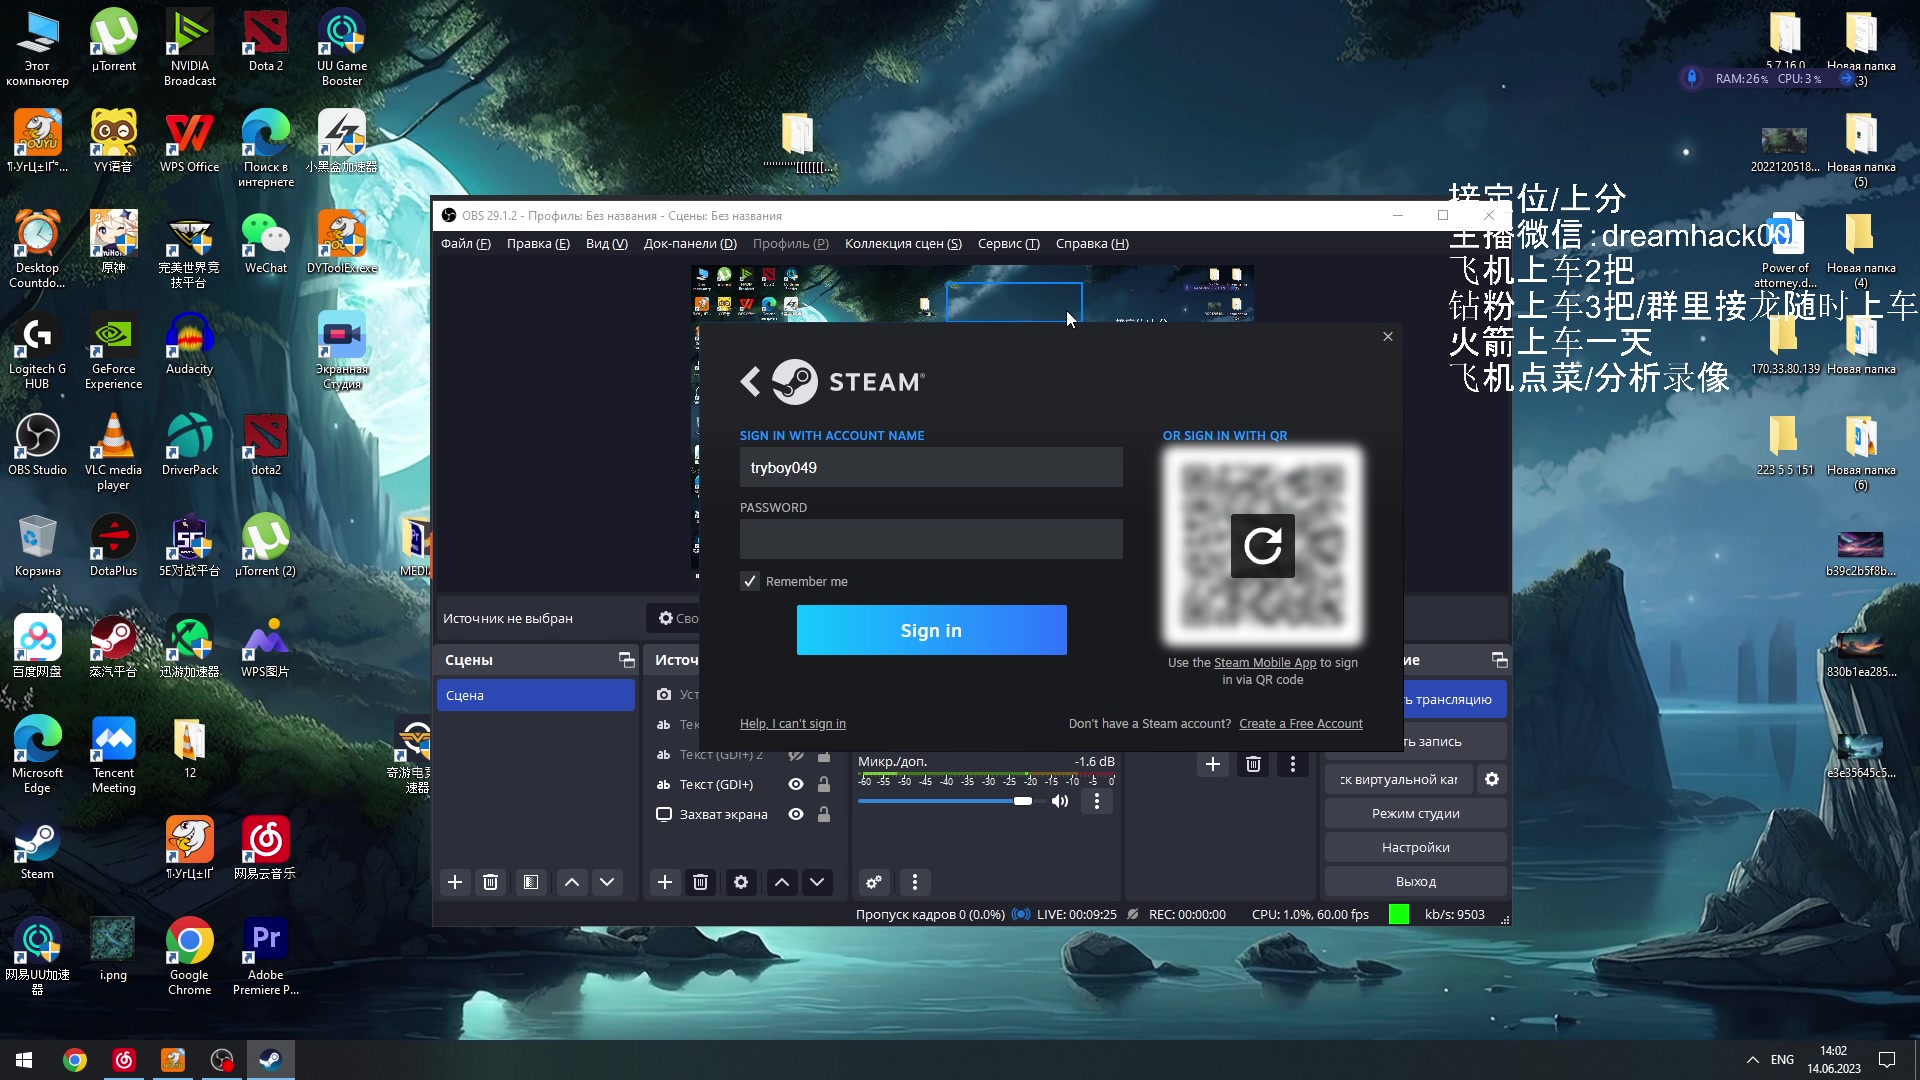Viewport: 1920px width, 1080px height.
Task: Open scene filters icon in the Scenes panel
Action: click(x=531, y=882)
